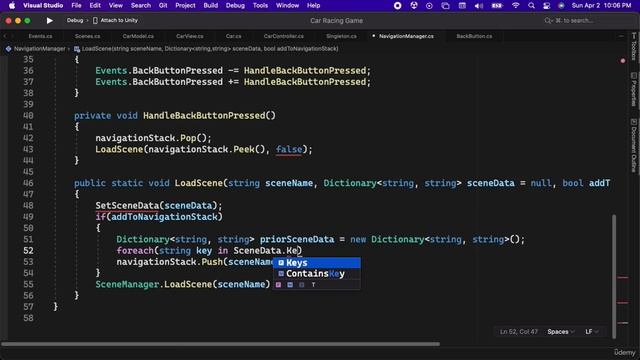
Task: Open the Edit menu
Action: 95,6
